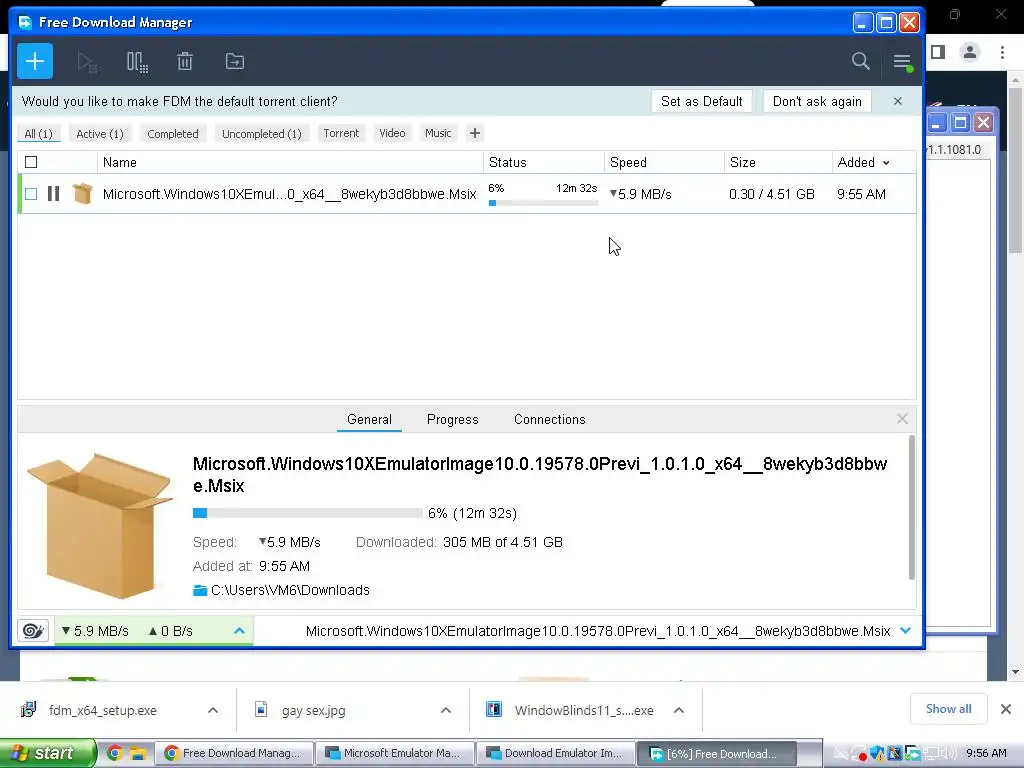
Task: Delete download with trash icon
Action: pyautogui.click(x=185, y=61)
